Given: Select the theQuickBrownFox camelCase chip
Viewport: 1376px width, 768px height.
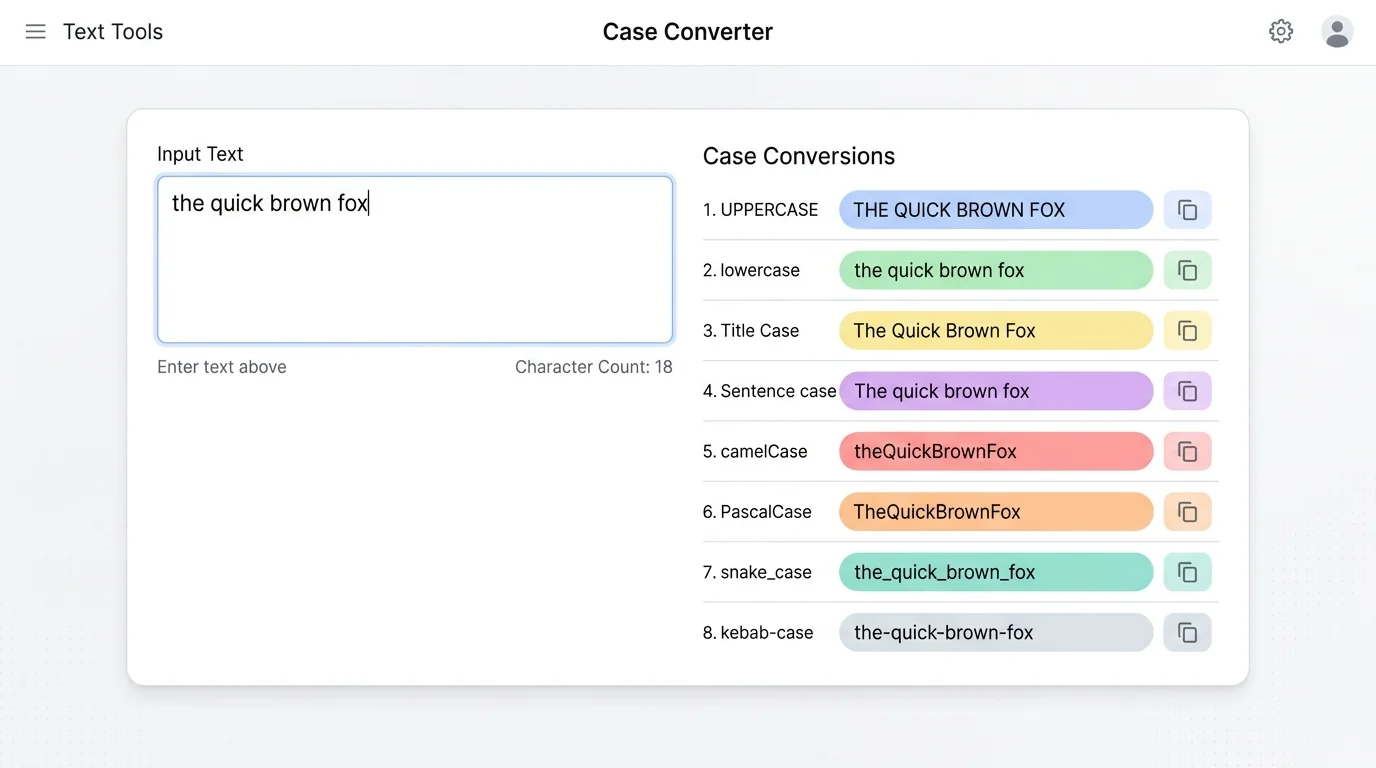Looking at the screenshot, I should [995, 451].
